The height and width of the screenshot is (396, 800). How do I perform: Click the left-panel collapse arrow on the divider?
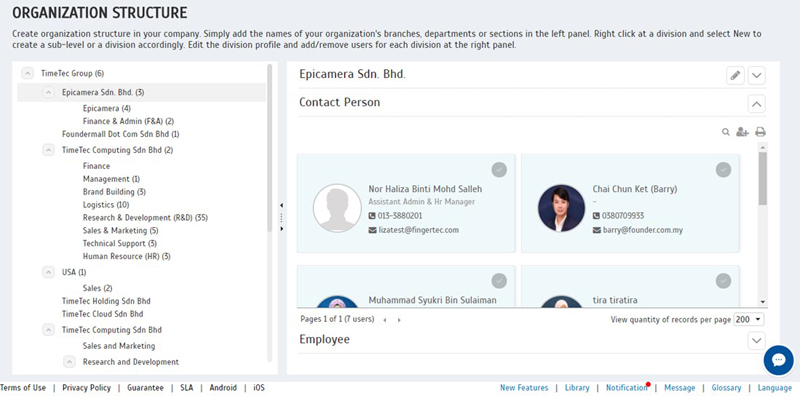pos(282,206)
